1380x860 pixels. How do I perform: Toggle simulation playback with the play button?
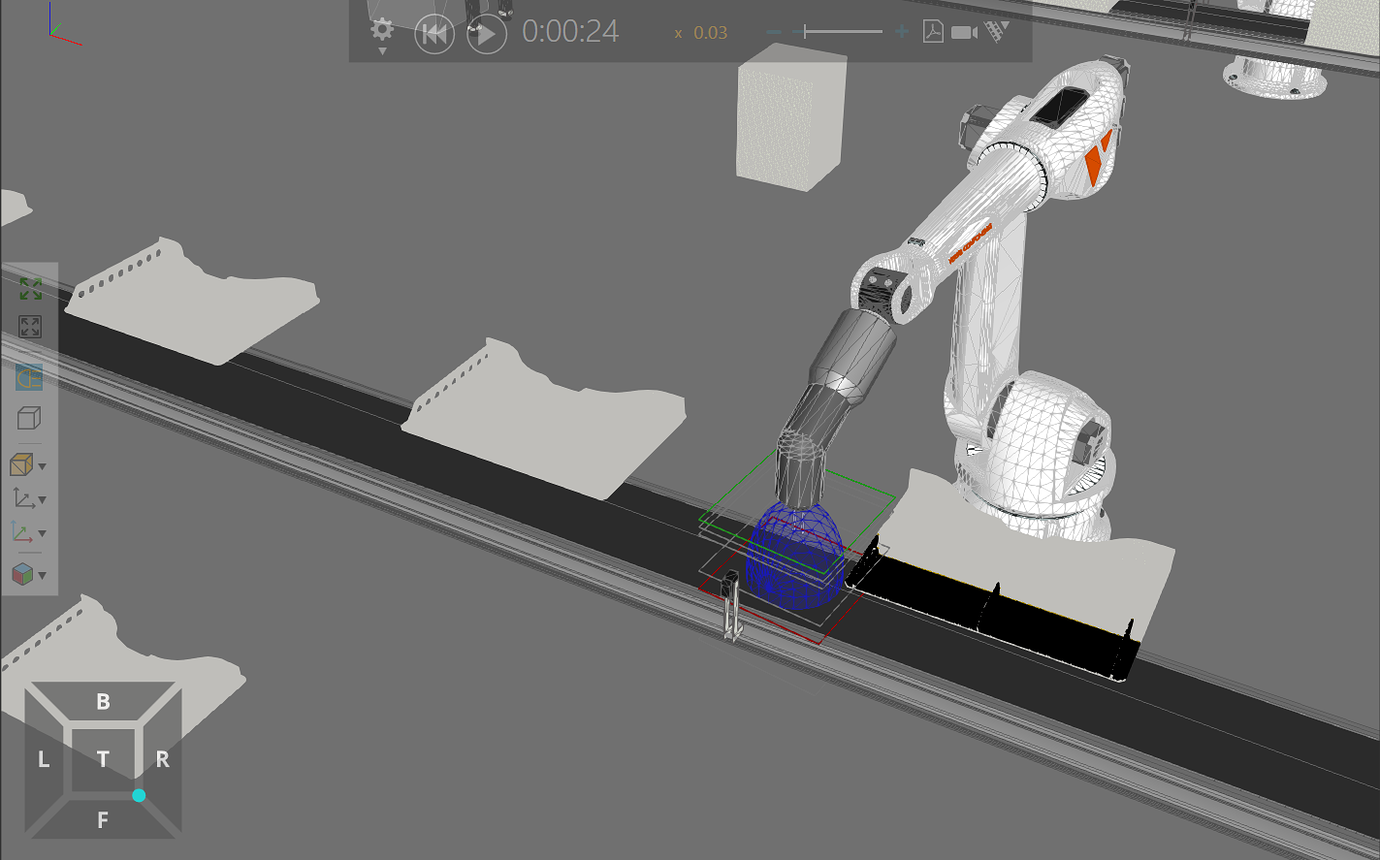point(486,32)
